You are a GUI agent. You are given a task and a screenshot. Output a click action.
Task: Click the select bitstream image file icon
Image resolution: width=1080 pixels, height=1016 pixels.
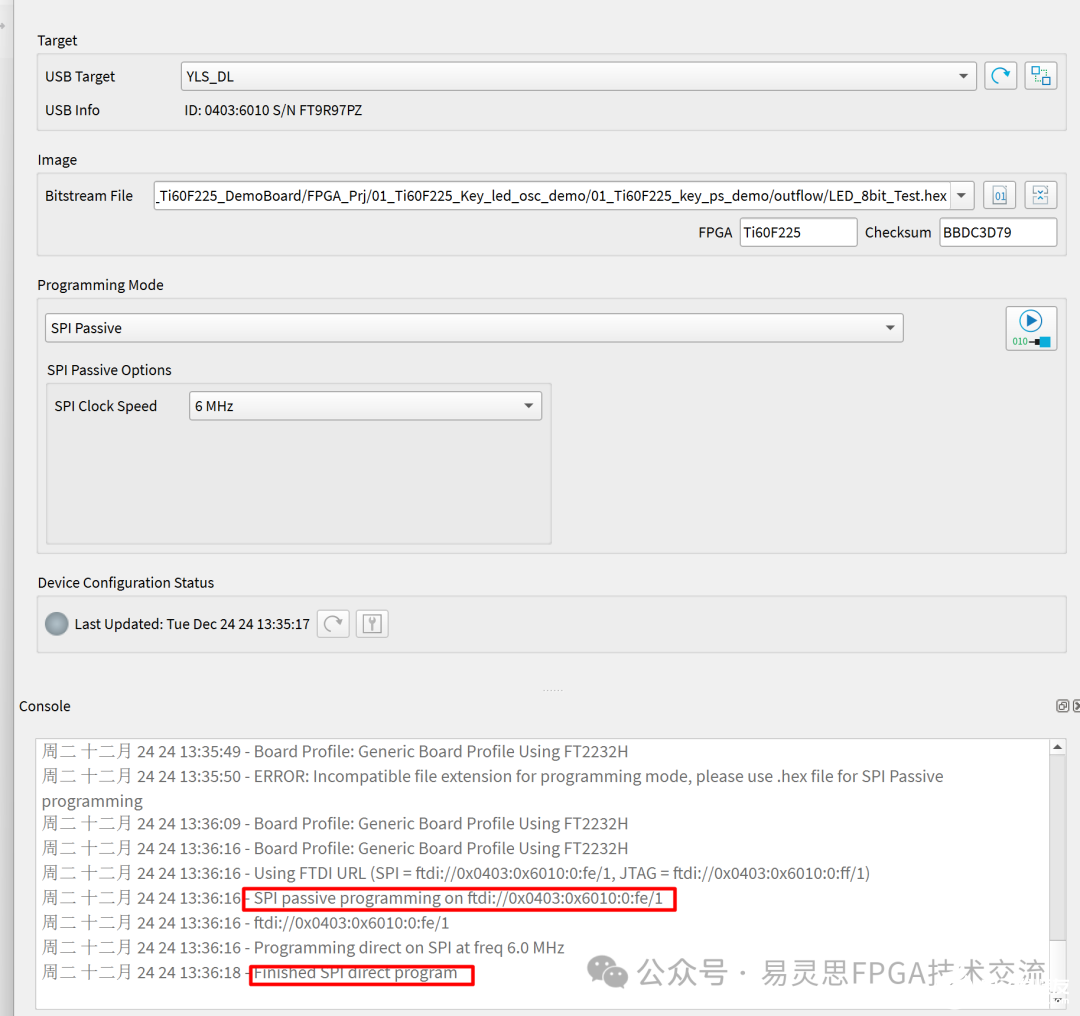(x=999, y=195)
